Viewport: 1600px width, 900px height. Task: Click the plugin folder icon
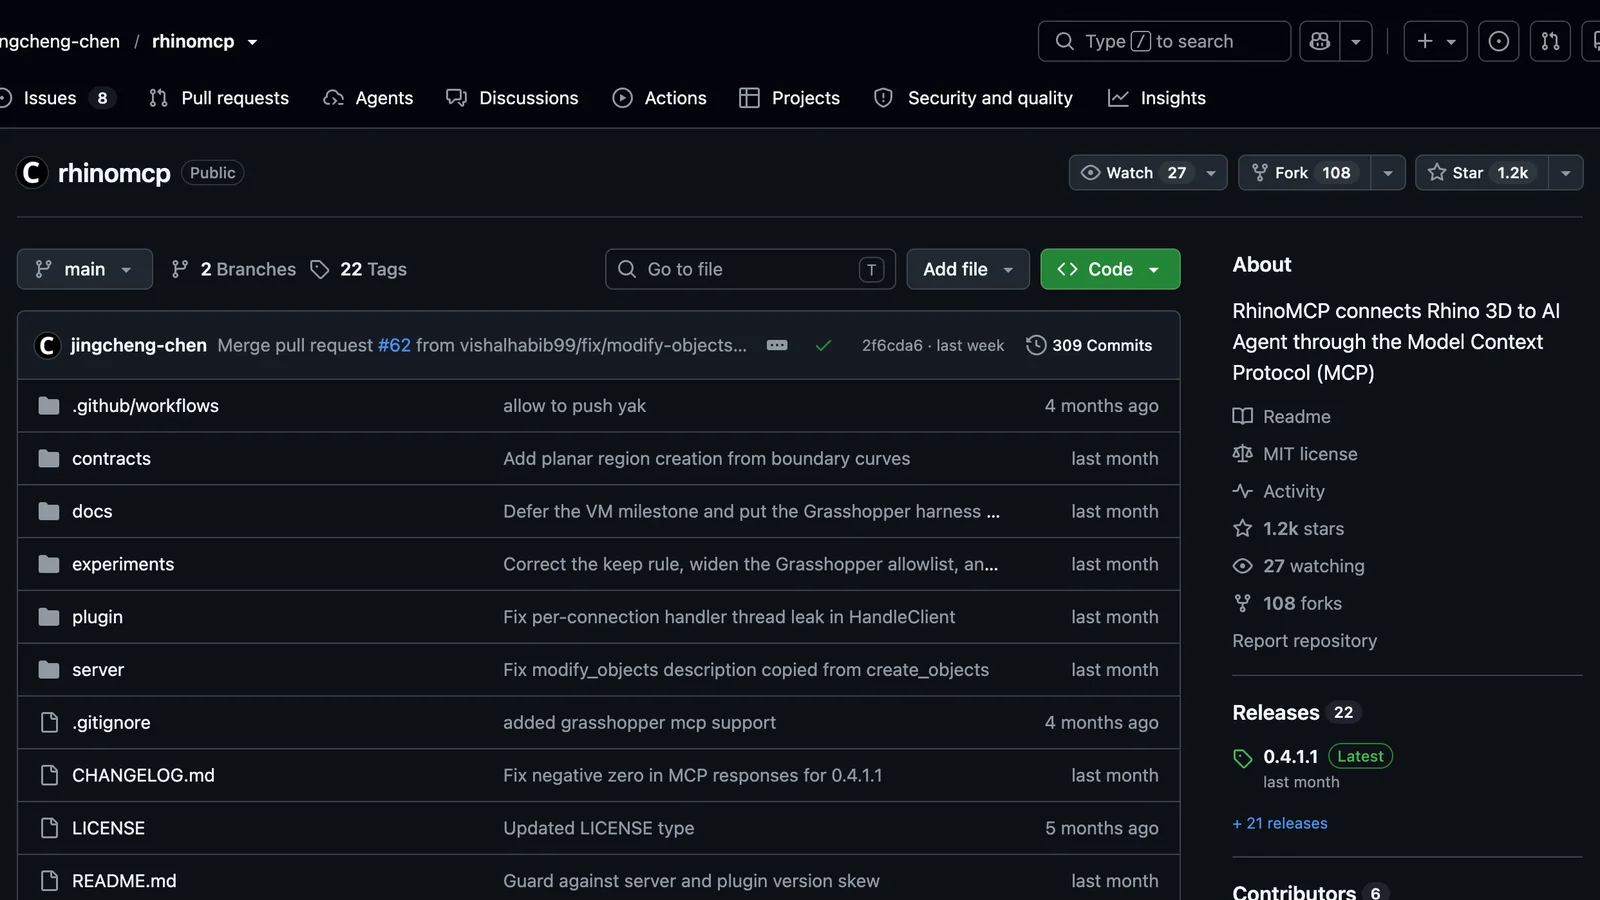[49, 617]
